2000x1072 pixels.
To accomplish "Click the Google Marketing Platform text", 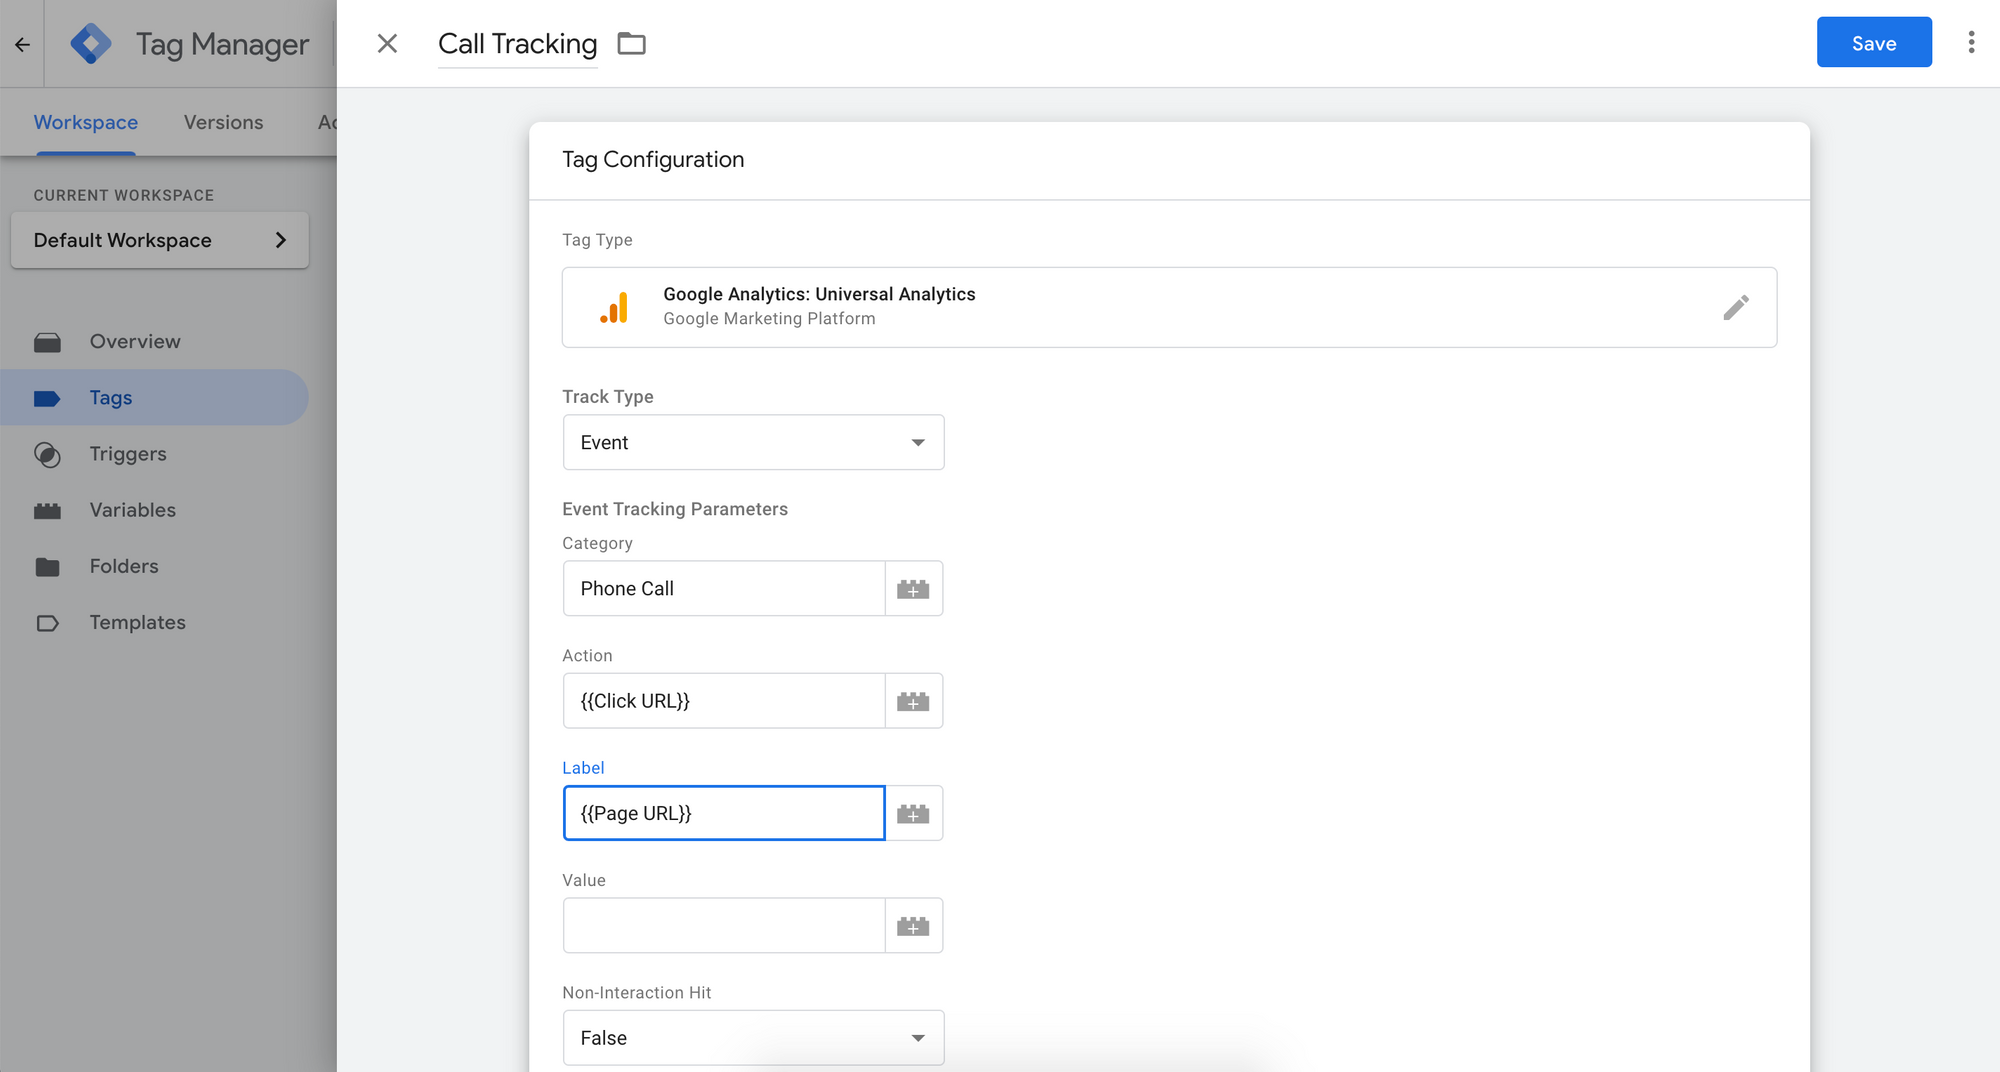I will [x=769, y=319].
